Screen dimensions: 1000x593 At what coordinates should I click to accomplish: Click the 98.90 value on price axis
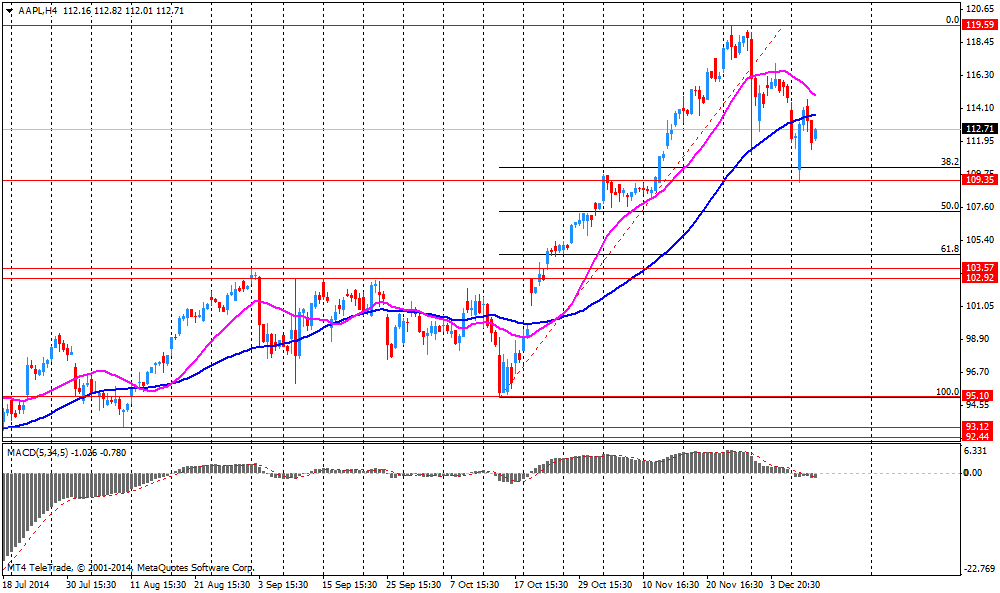(x=980, y=339)
